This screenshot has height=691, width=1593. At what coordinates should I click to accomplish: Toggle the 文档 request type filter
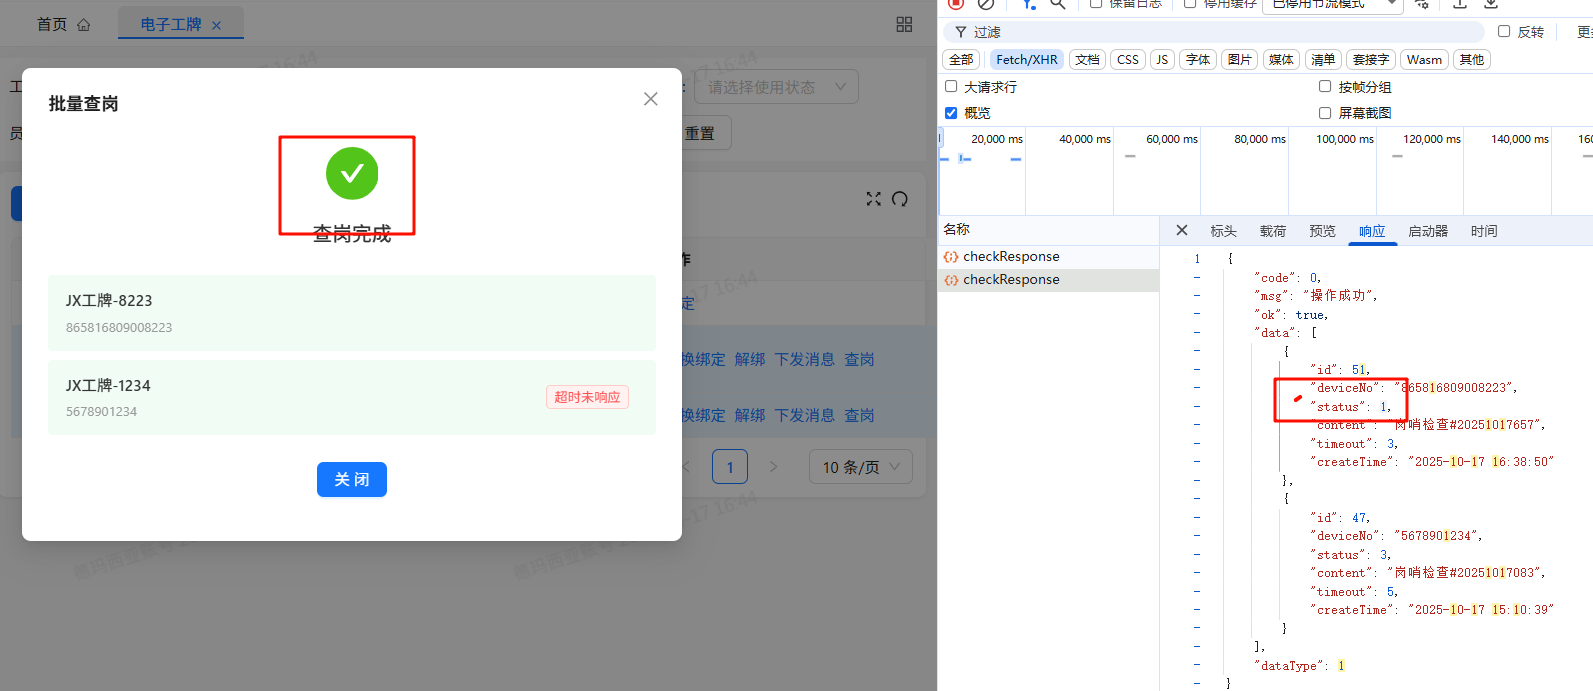coord(1087,60)
